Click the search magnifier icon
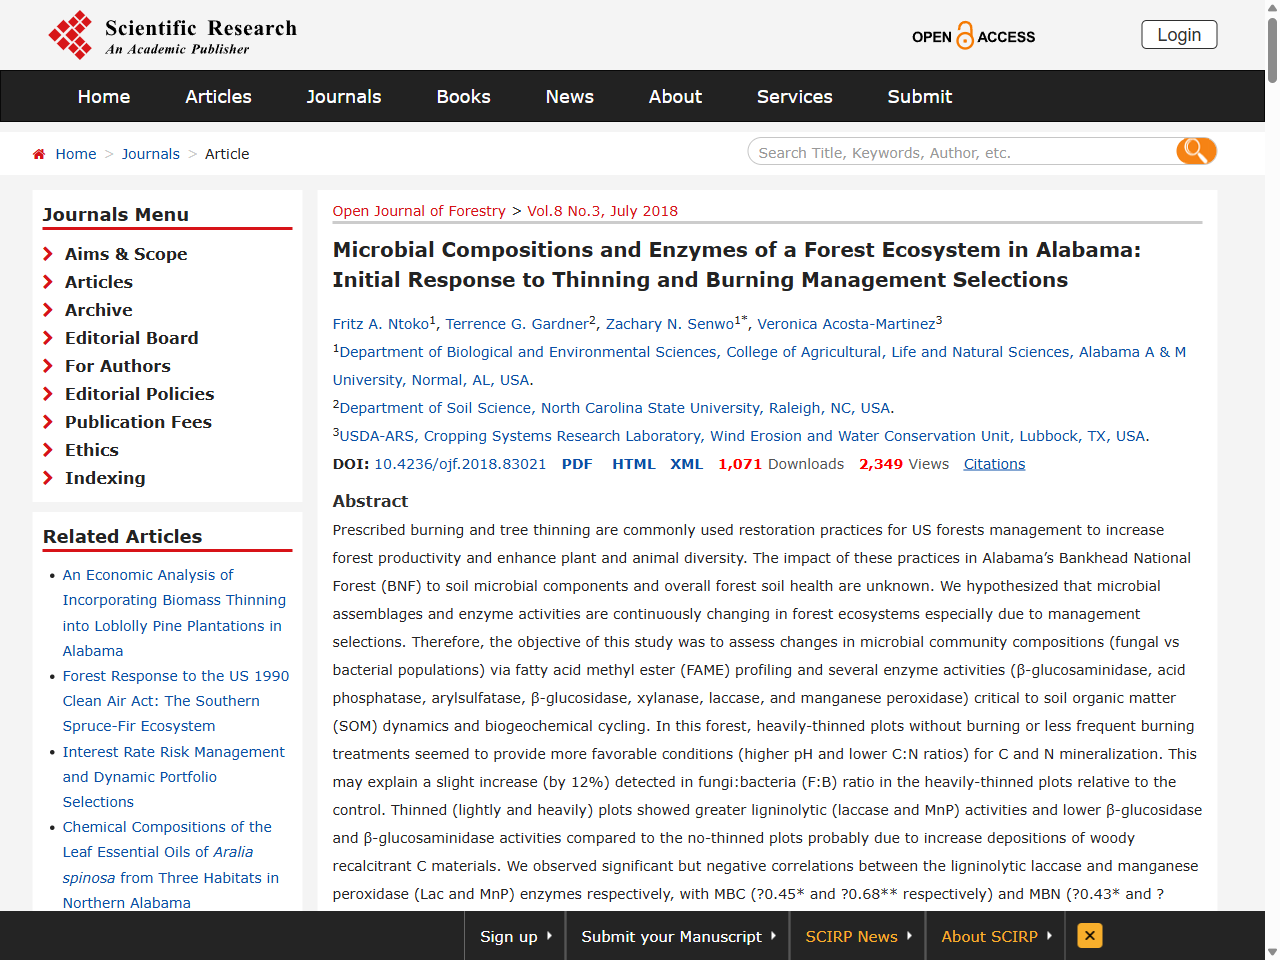Viewport: 1280px width, 960px height. coord(1196,151)
